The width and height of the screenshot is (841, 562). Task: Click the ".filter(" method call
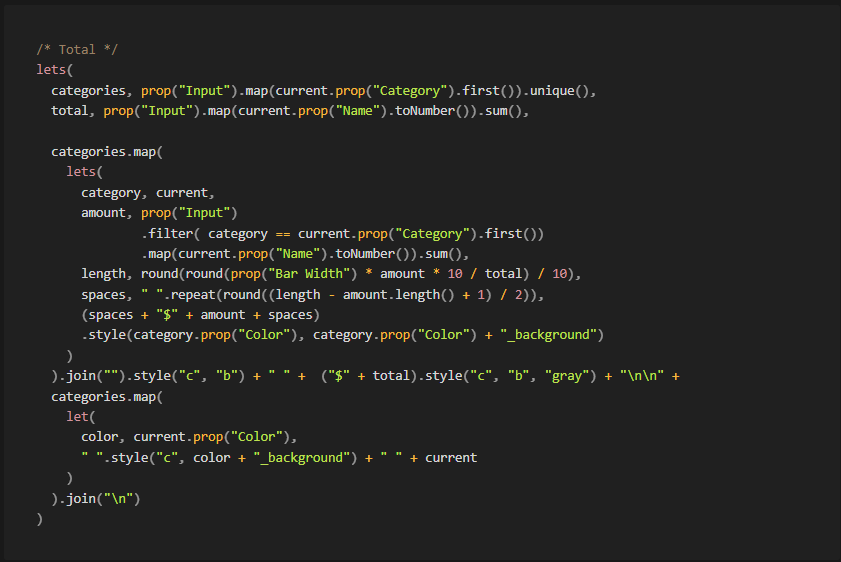tap(171, 234)
